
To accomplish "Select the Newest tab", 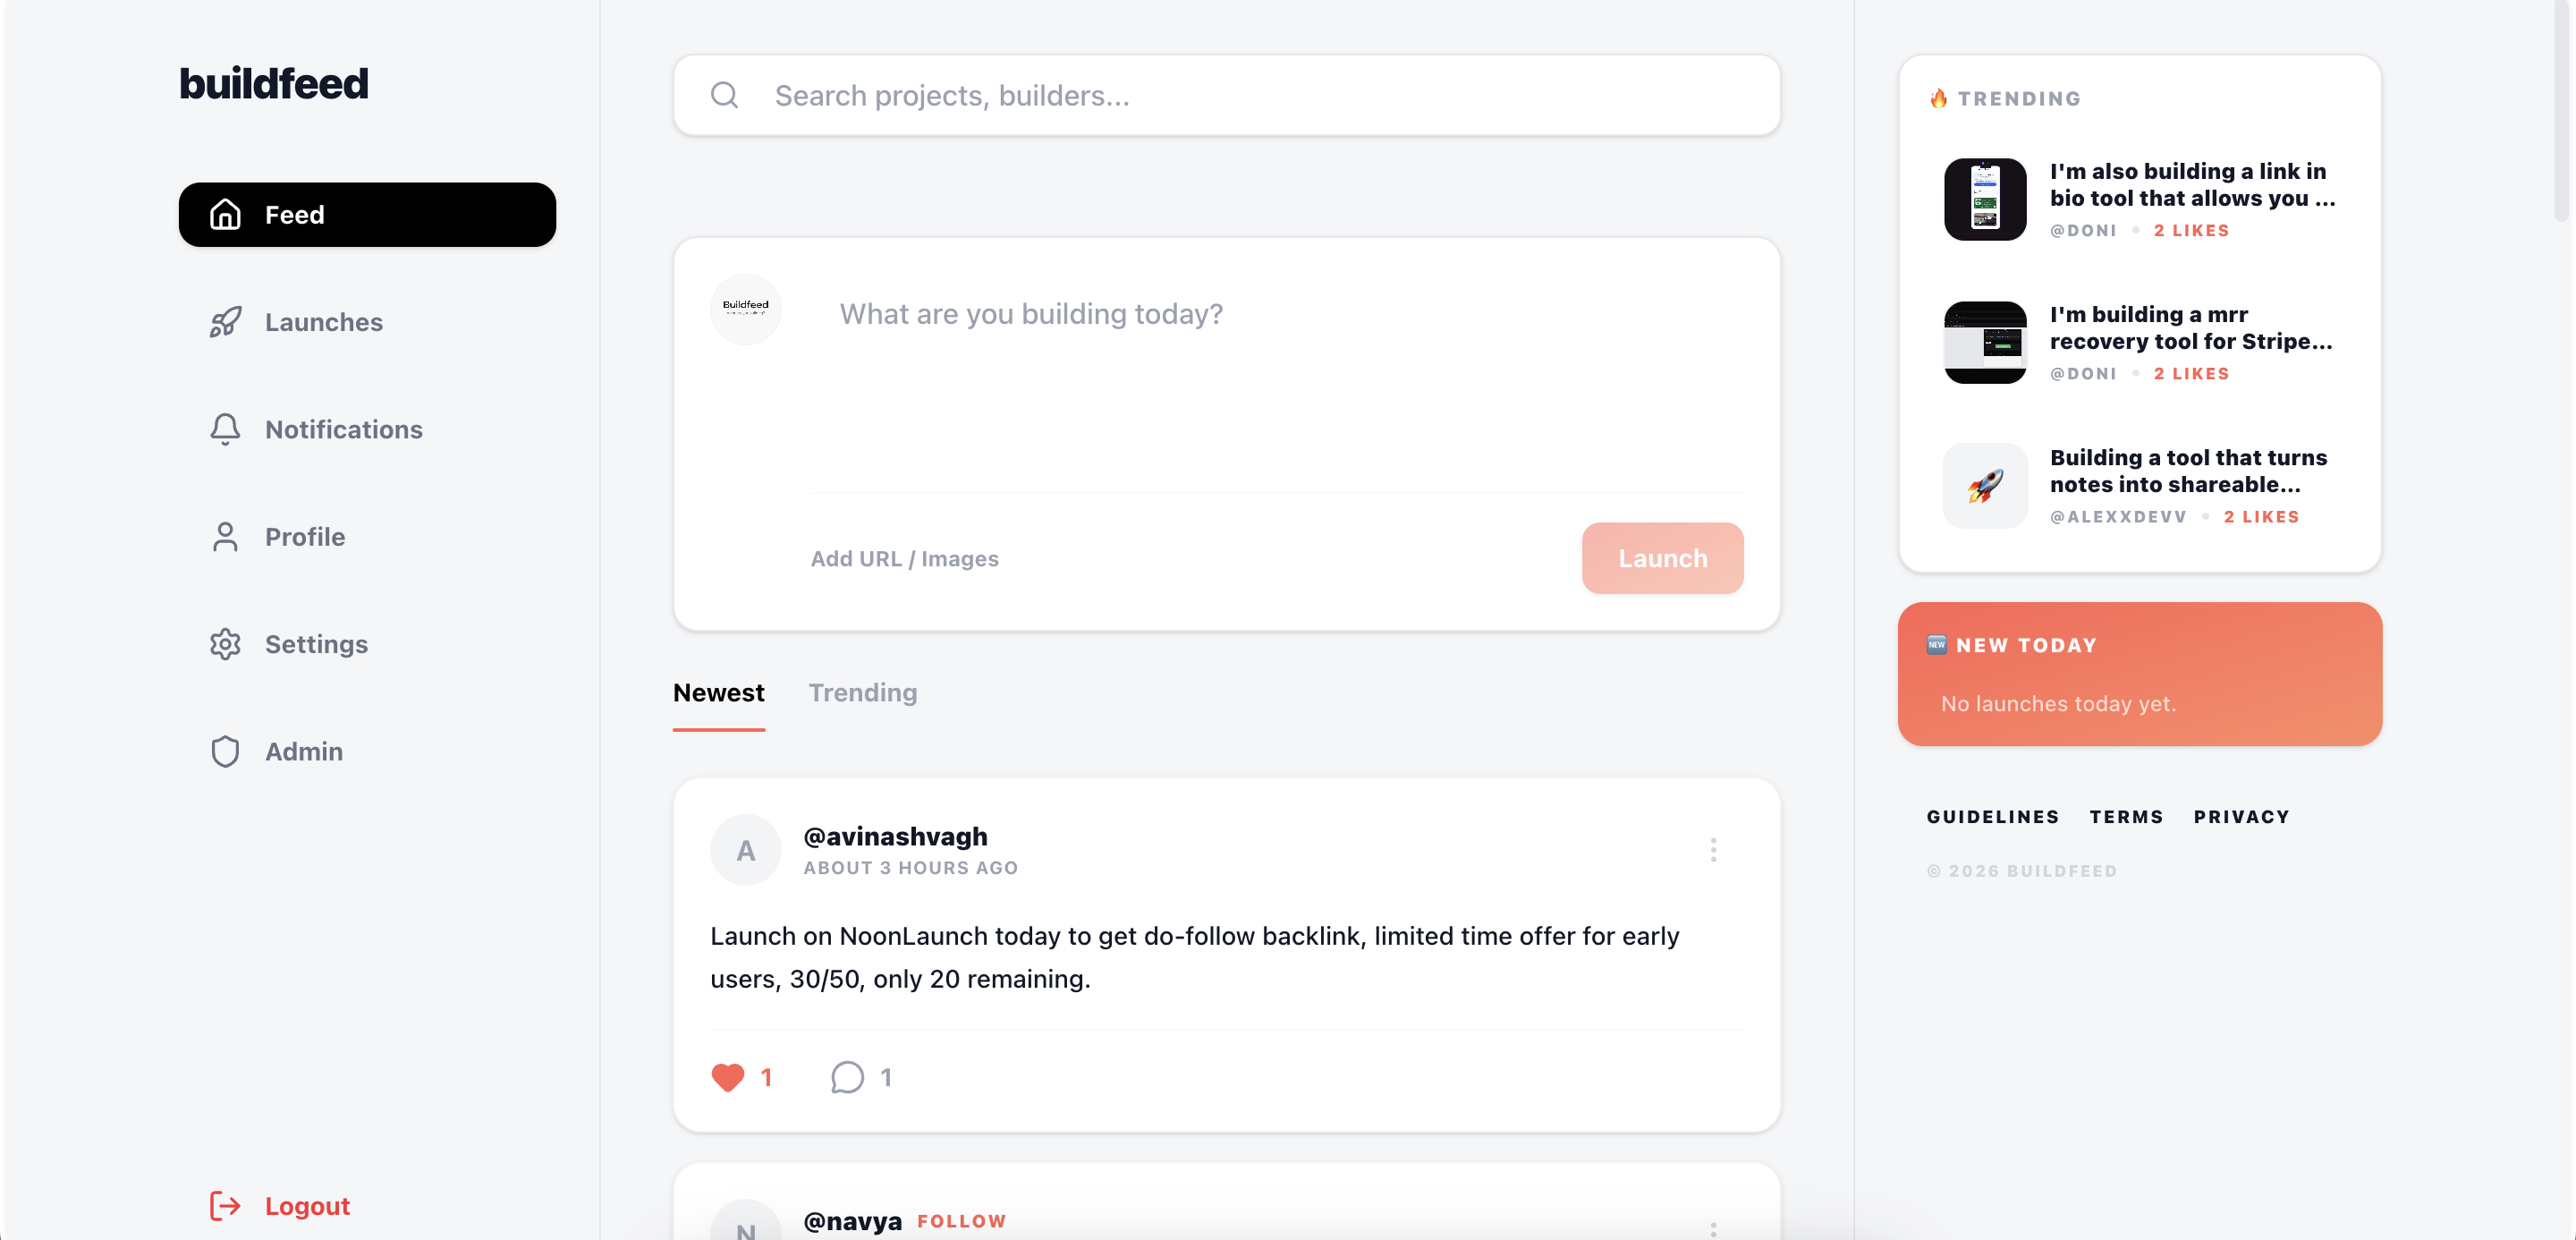I will pos(718,692).
